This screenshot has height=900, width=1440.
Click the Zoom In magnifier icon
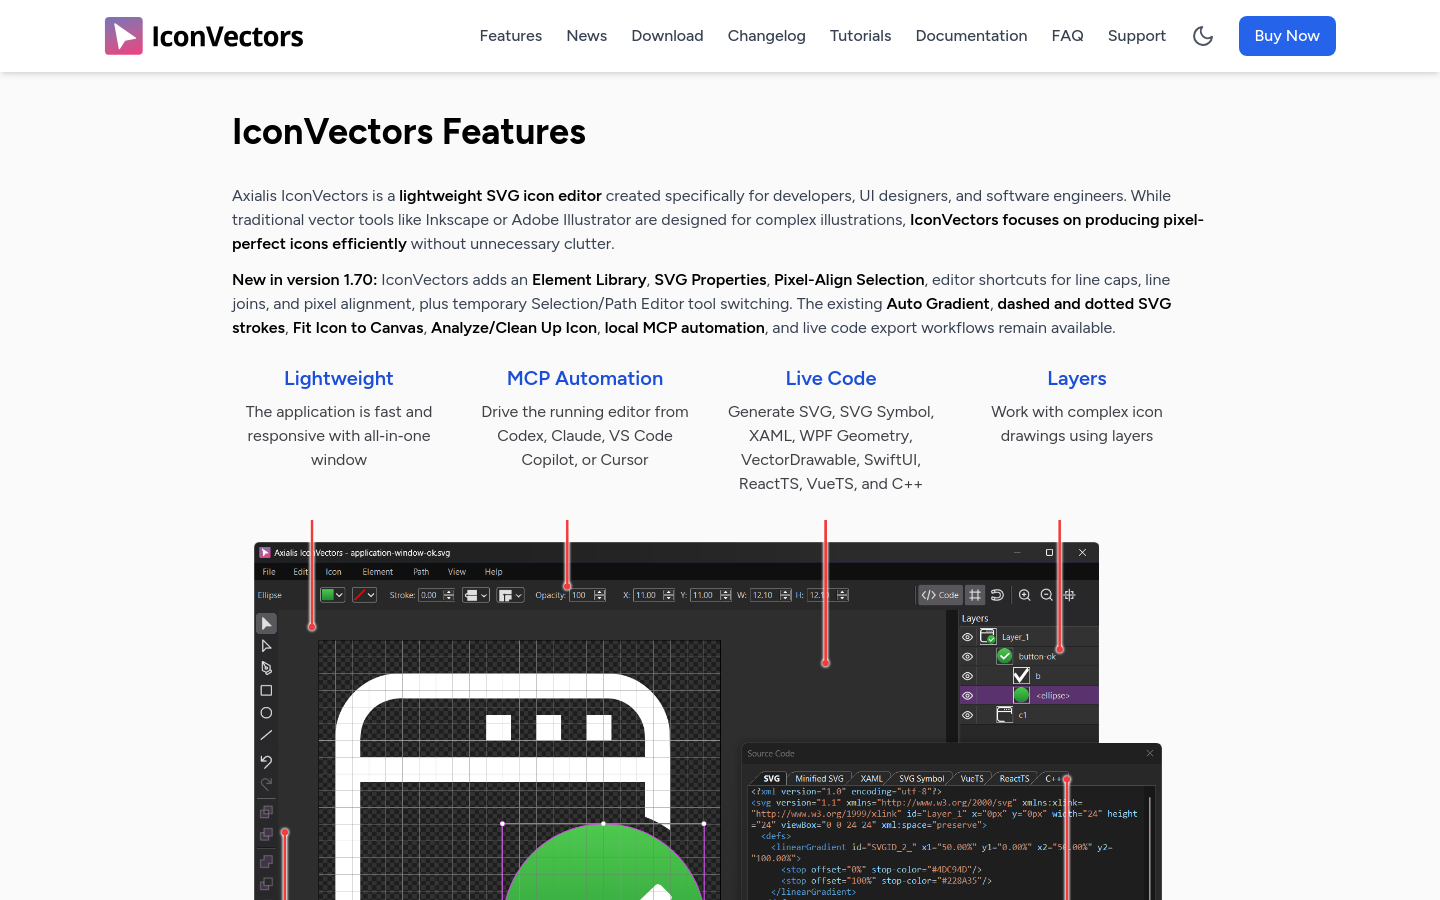coord(1024,595)
